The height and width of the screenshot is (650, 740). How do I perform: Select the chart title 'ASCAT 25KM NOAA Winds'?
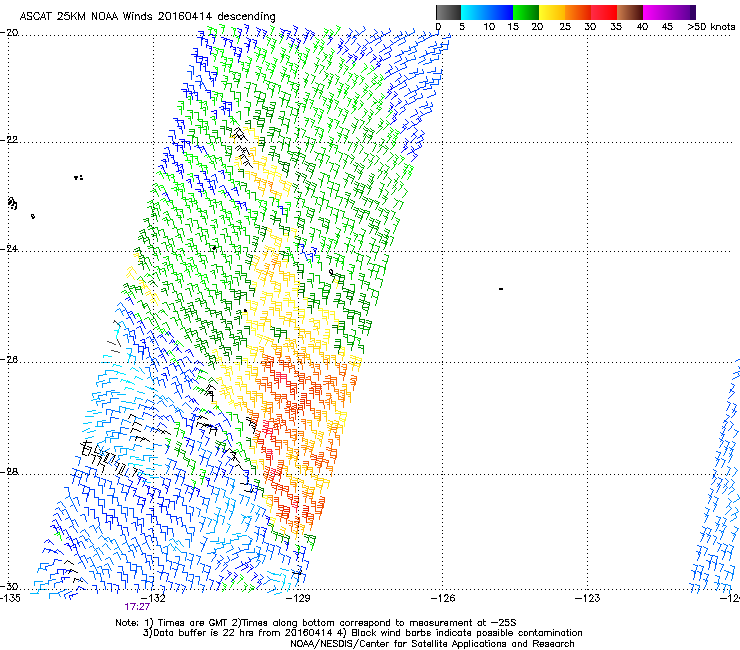86,16
